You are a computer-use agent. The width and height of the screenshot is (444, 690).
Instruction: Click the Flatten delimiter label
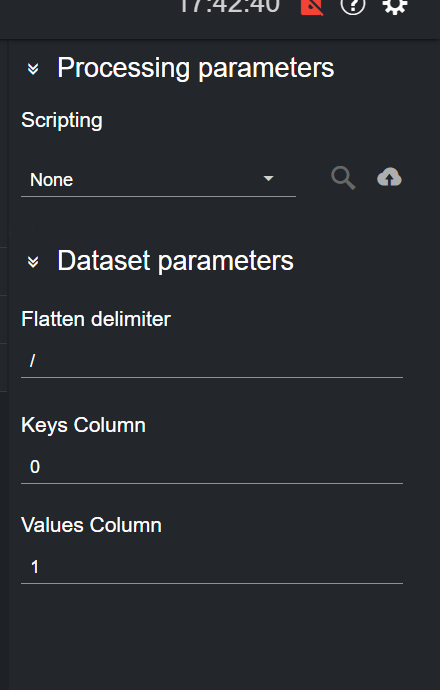pos(96,319)
